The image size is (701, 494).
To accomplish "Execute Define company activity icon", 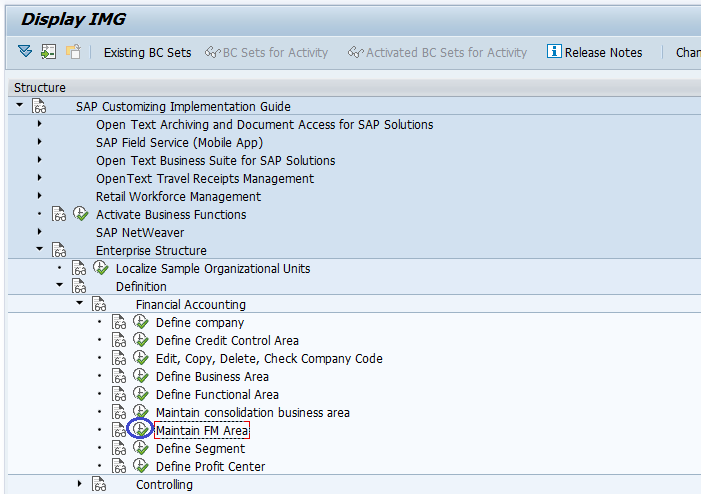I will (141, 322).
